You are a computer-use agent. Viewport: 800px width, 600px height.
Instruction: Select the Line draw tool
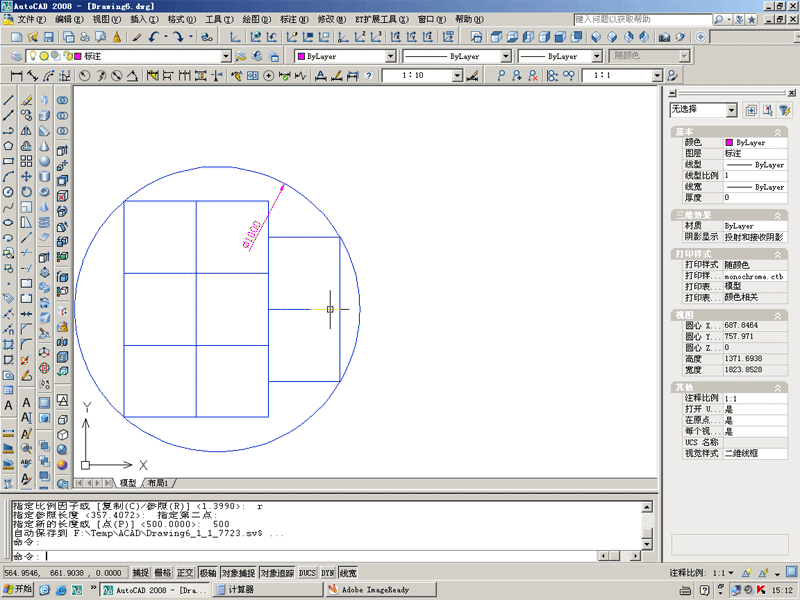(8, 101)
